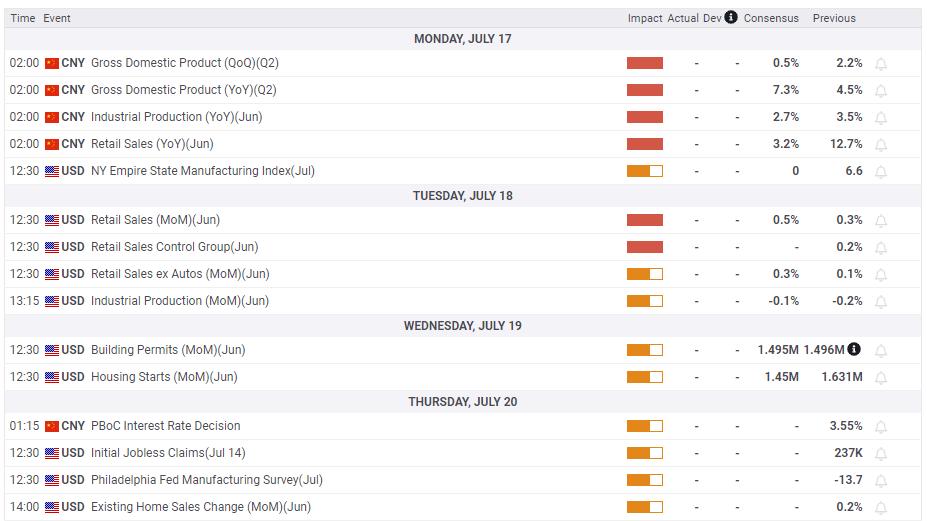Click red impact bar for GDP (QoQ)
The width and height of the screenshot is (927, 521).
[x=644, y=63]
